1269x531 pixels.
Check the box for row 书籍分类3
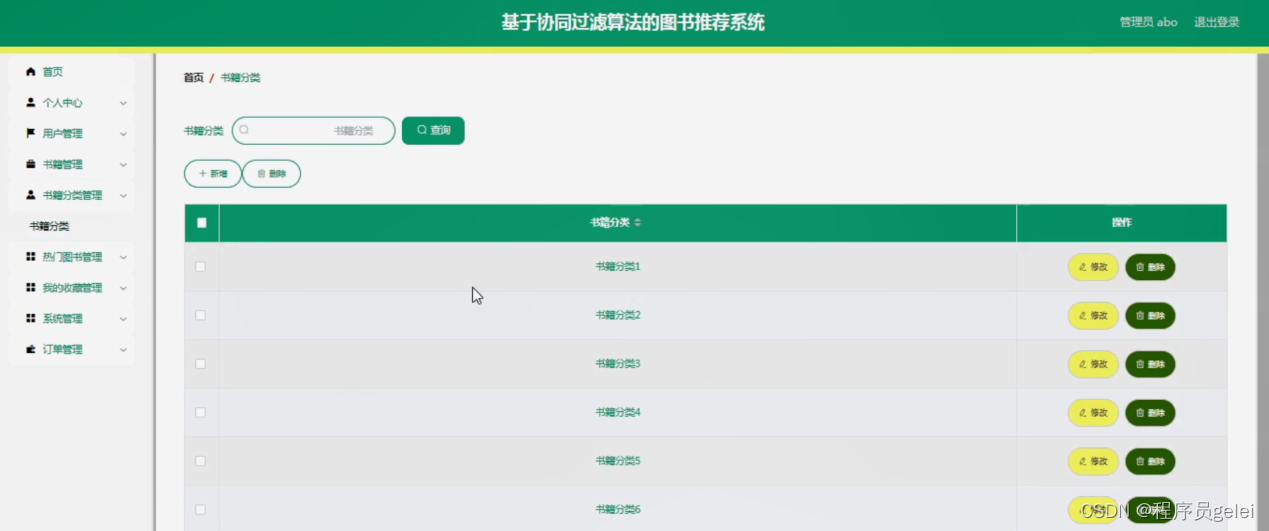tap(201, 364)
